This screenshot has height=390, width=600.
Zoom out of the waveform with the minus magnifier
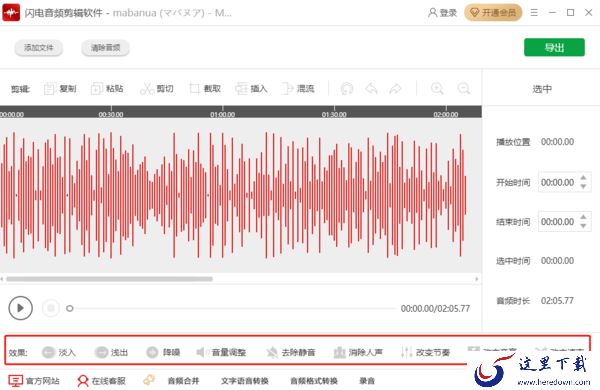click(464, 89)
